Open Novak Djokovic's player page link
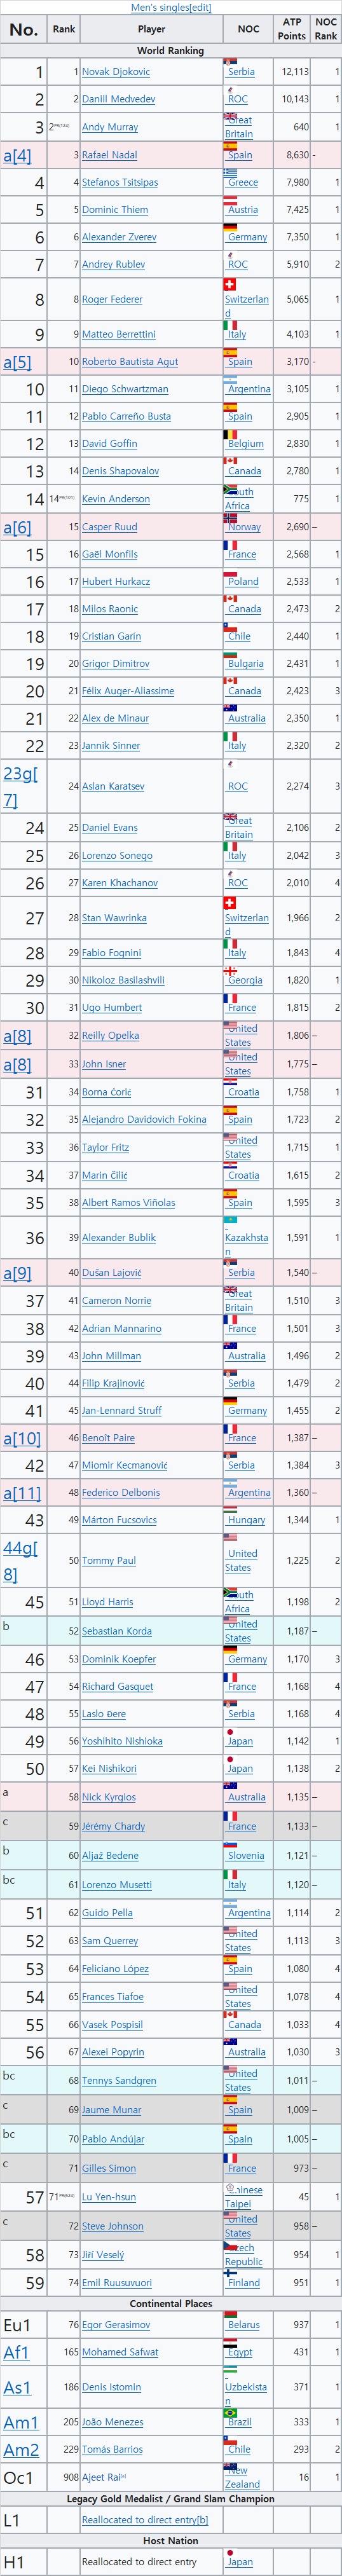Viewport: 342px width, 2576px height. (x=116, y=72)
